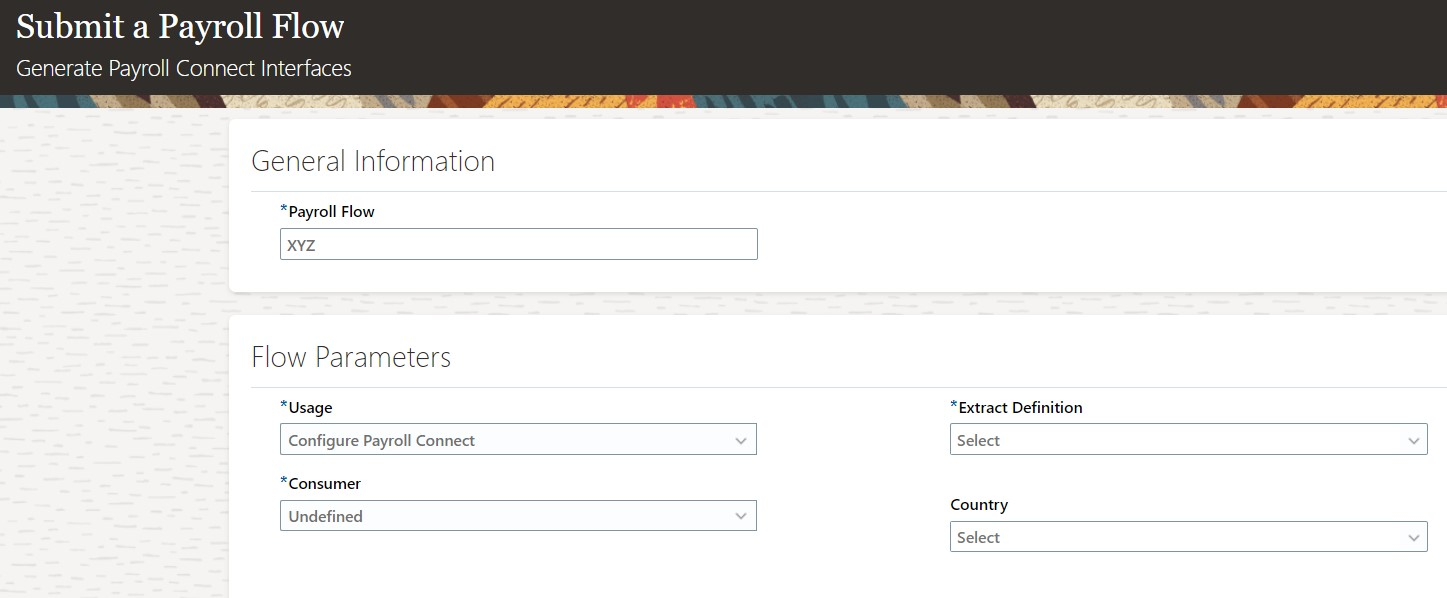1447x598 pixels.
Task: Click the chevron arrow on Usage field
Action: point(741,440)
